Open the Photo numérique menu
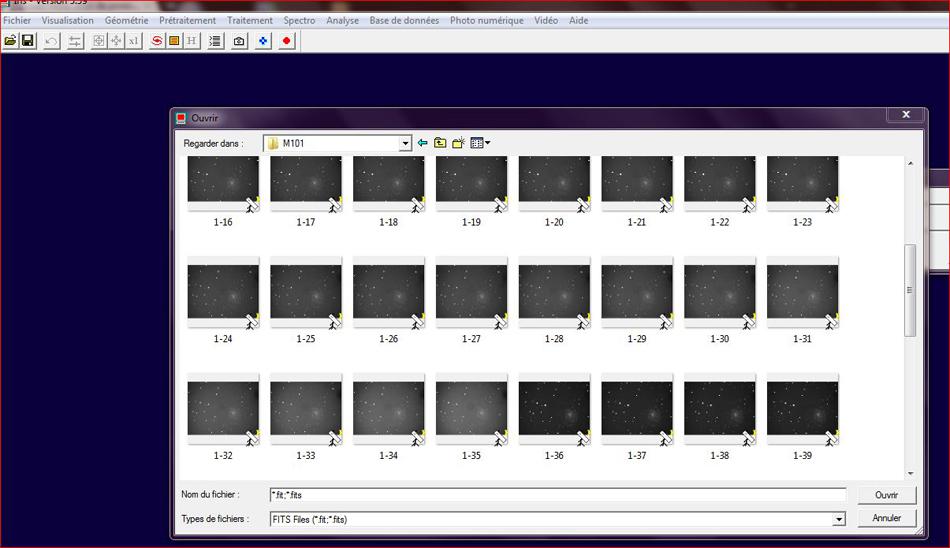The image size is (950, 548). pos(487,21)
